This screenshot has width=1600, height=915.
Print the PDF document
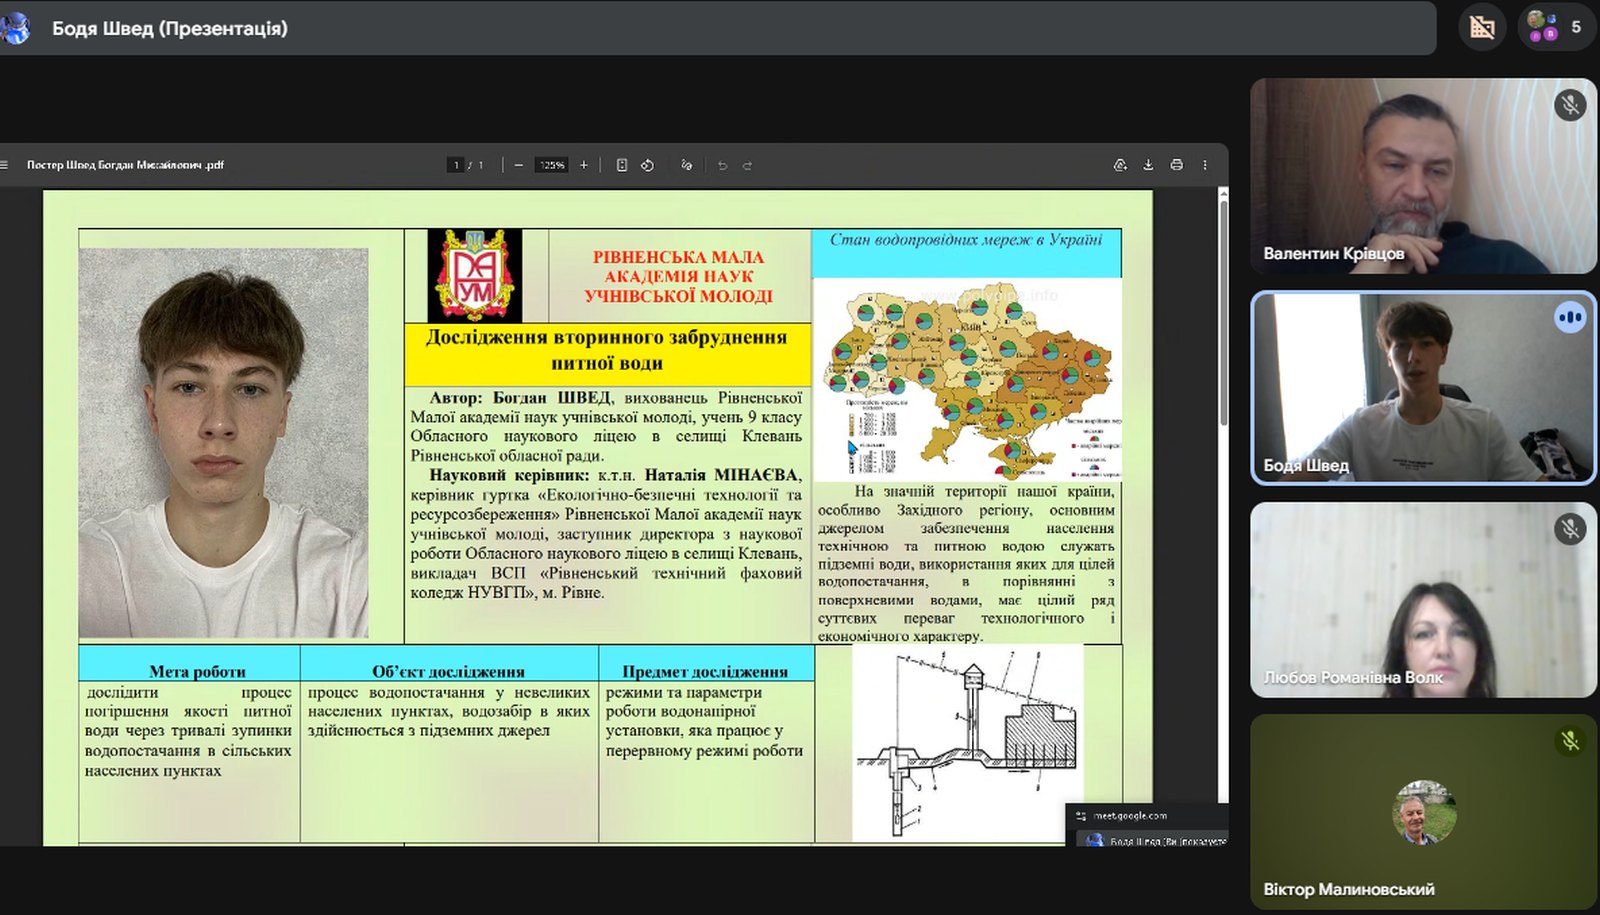[x=1176, y=165]
